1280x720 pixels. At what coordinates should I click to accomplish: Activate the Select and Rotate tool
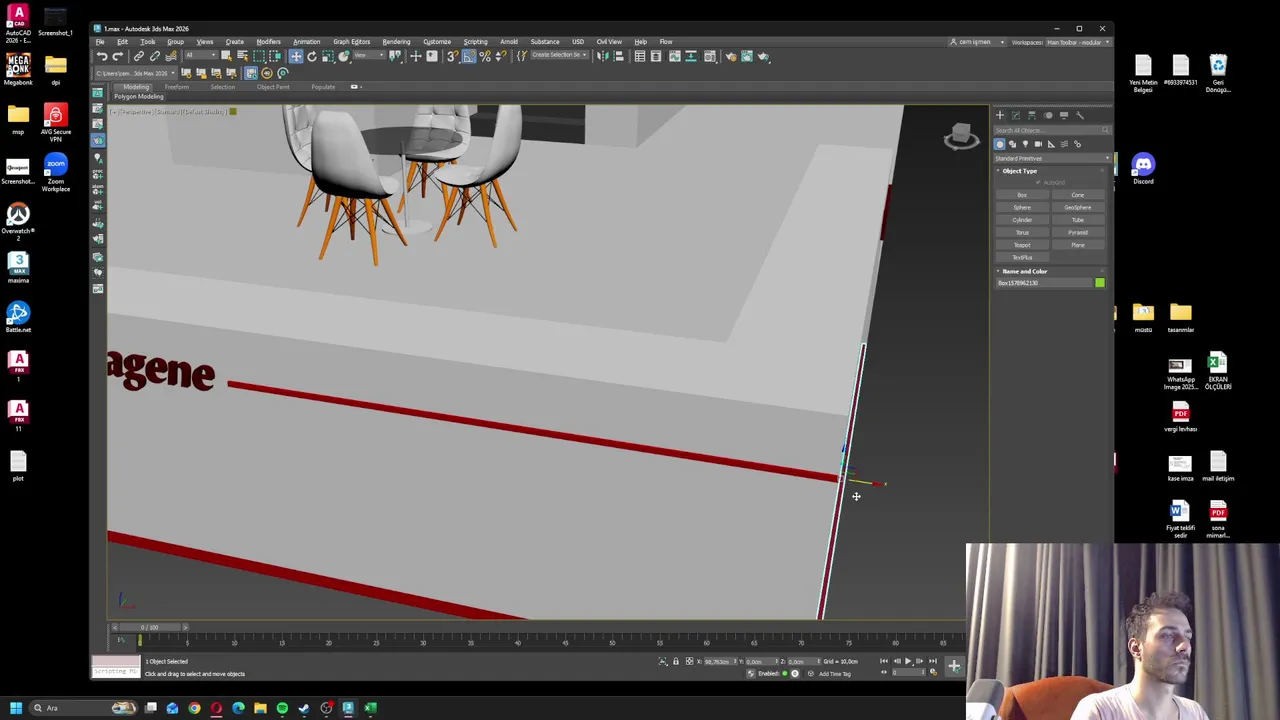pos(312,56)
